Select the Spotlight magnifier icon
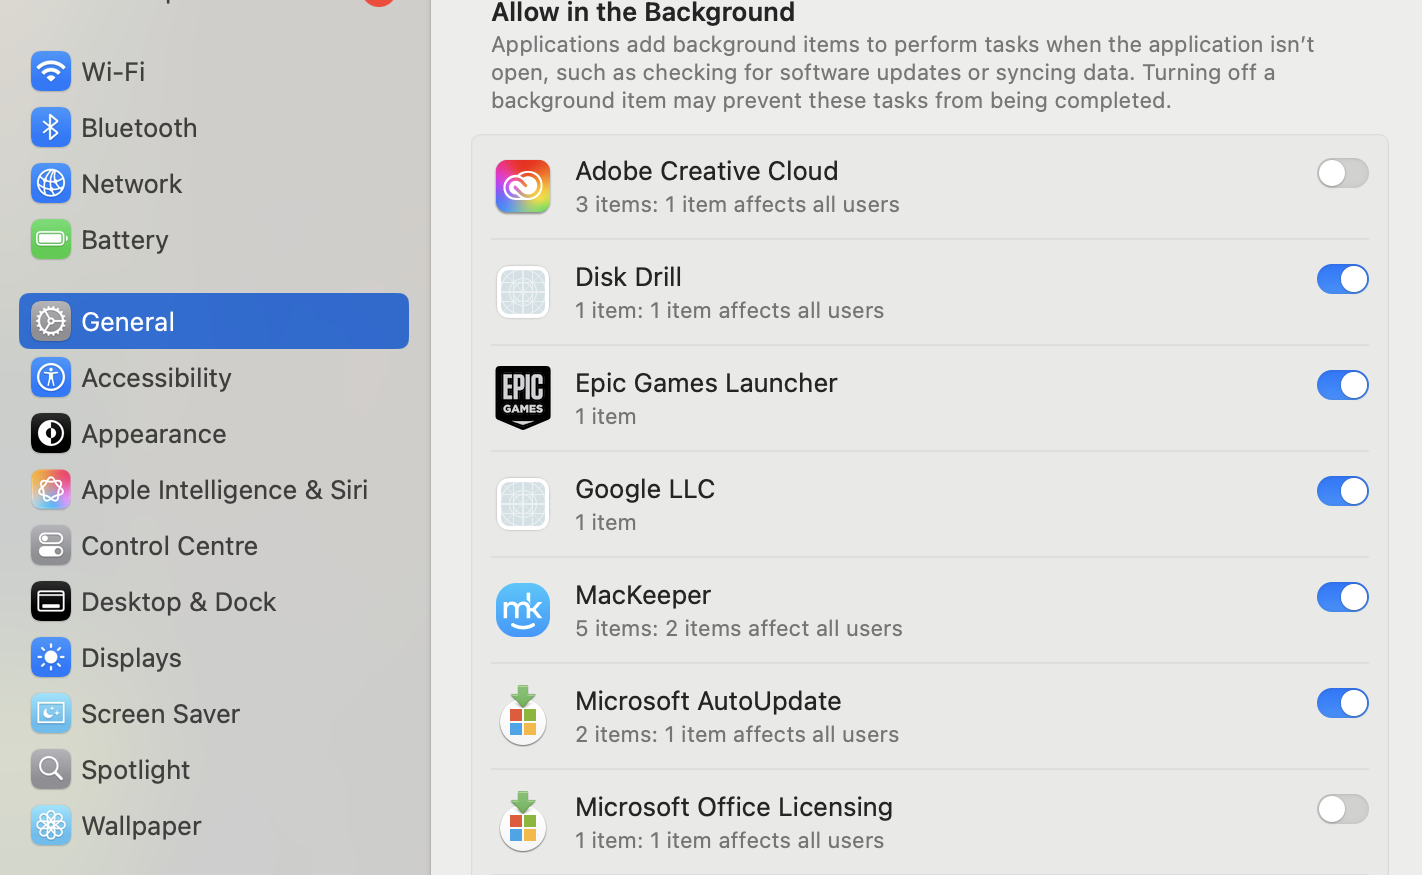 [51, 769]
